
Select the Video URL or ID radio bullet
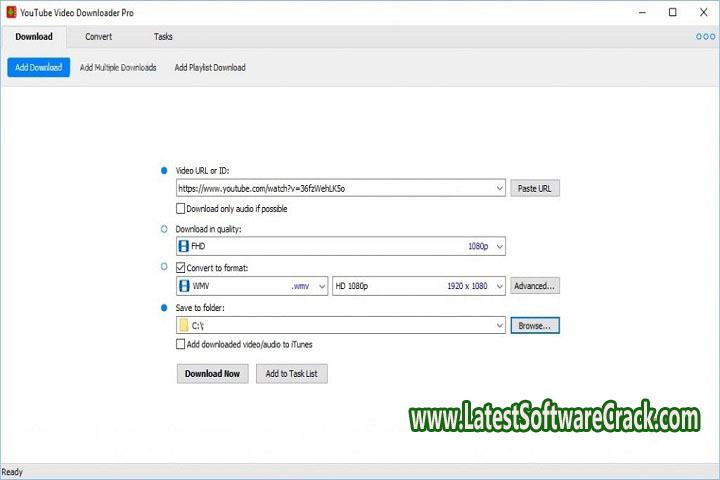(x=164, y=171)
